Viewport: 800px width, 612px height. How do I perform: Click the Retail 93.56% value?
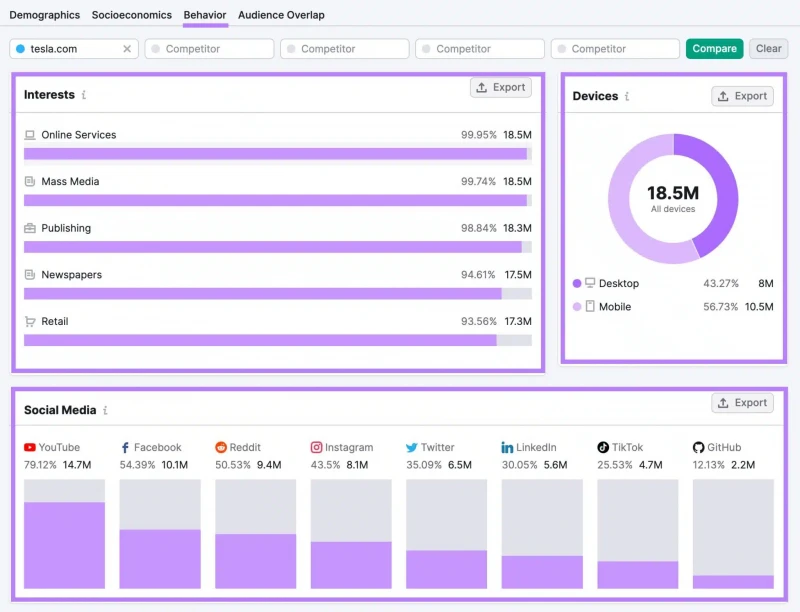coord(479,321)
